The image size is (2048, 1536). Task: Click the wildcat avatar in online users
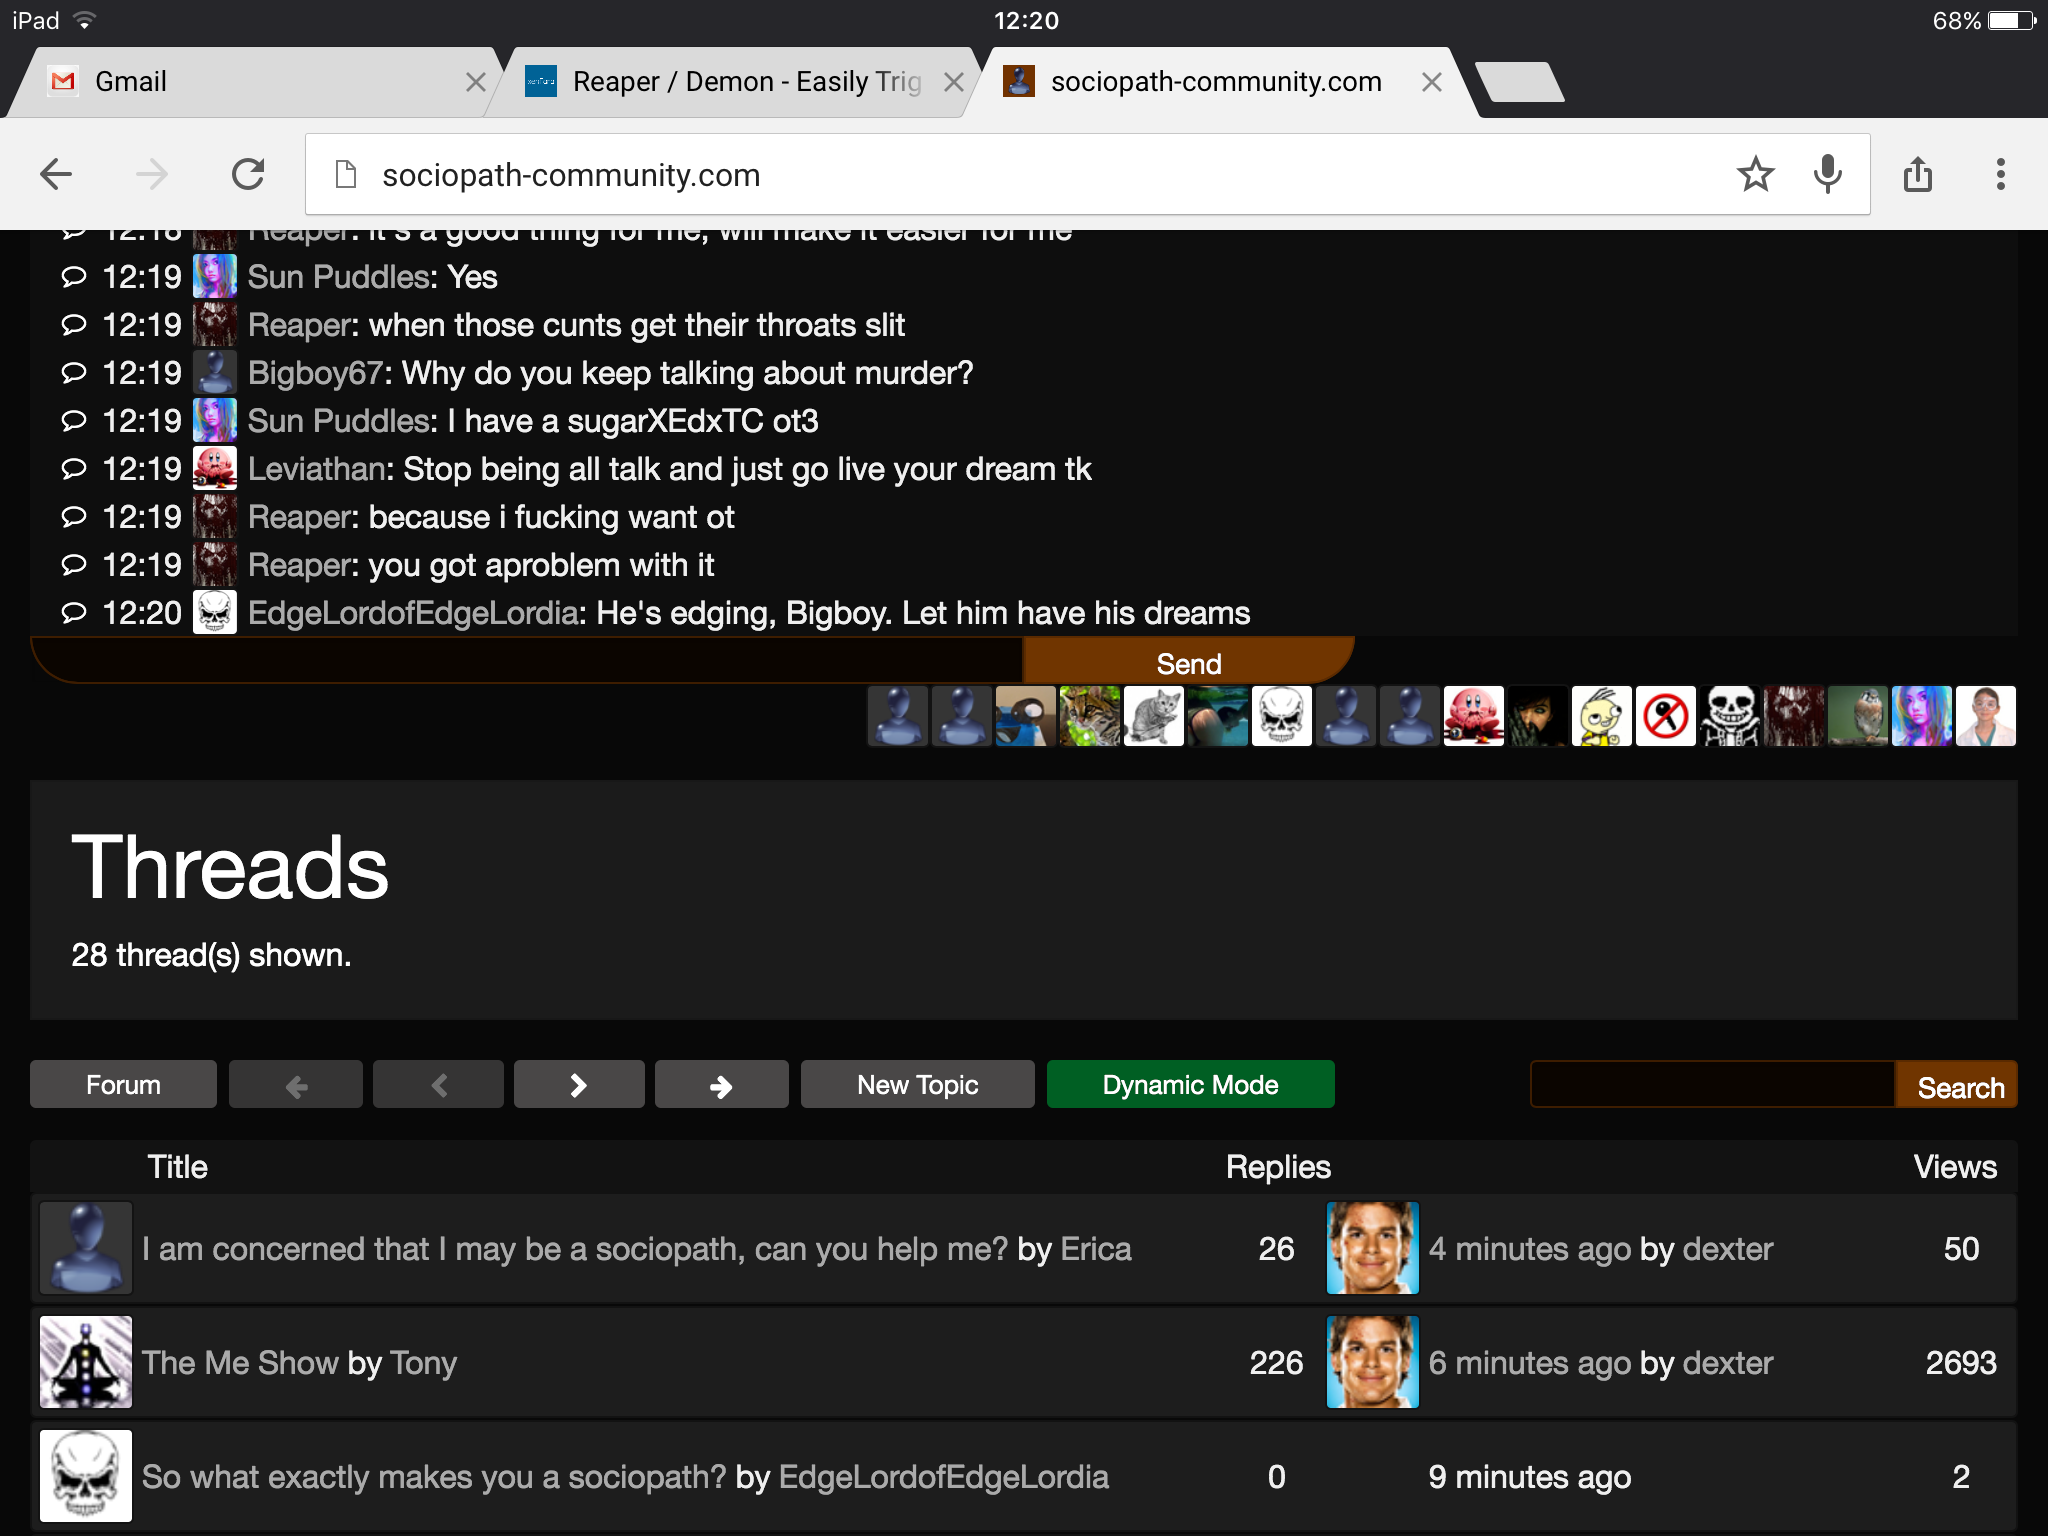(1089, 716)
